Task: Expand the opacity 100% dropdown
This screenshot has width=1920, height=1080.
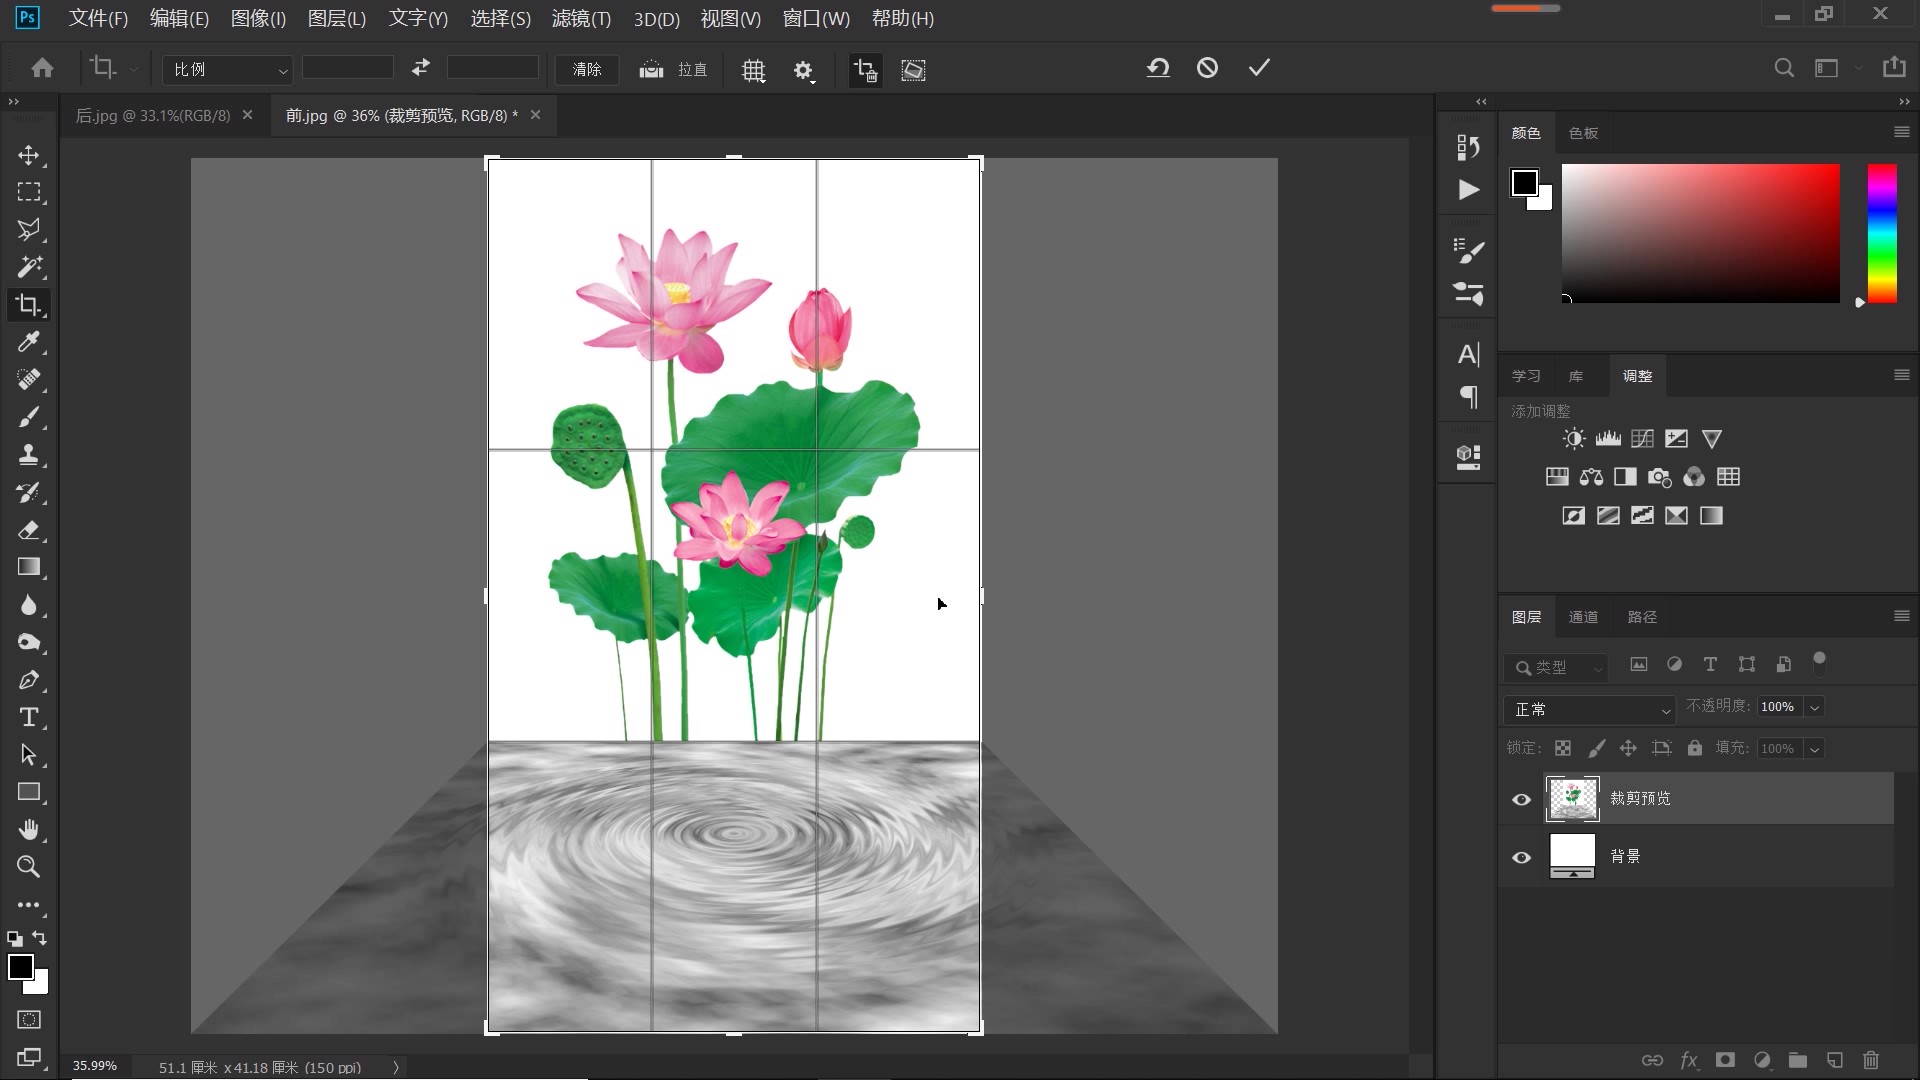Action: pyautogui.click(x=1814, y=707)
